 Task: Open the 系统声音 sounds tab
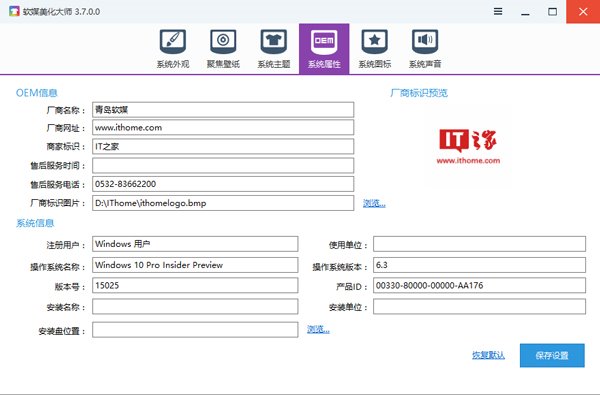click(x=425, y=49)
